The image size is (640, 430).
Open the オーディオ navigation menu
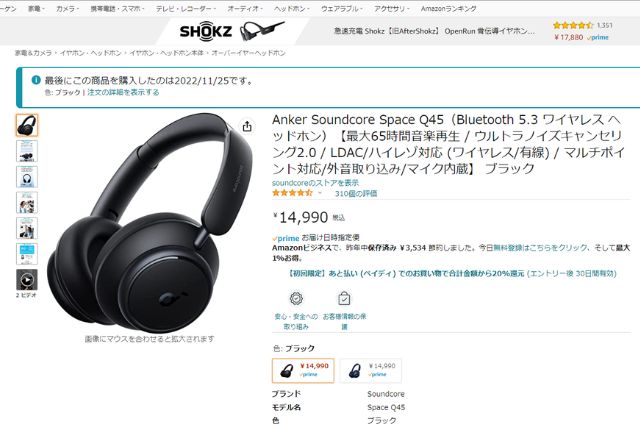(244, 9)
